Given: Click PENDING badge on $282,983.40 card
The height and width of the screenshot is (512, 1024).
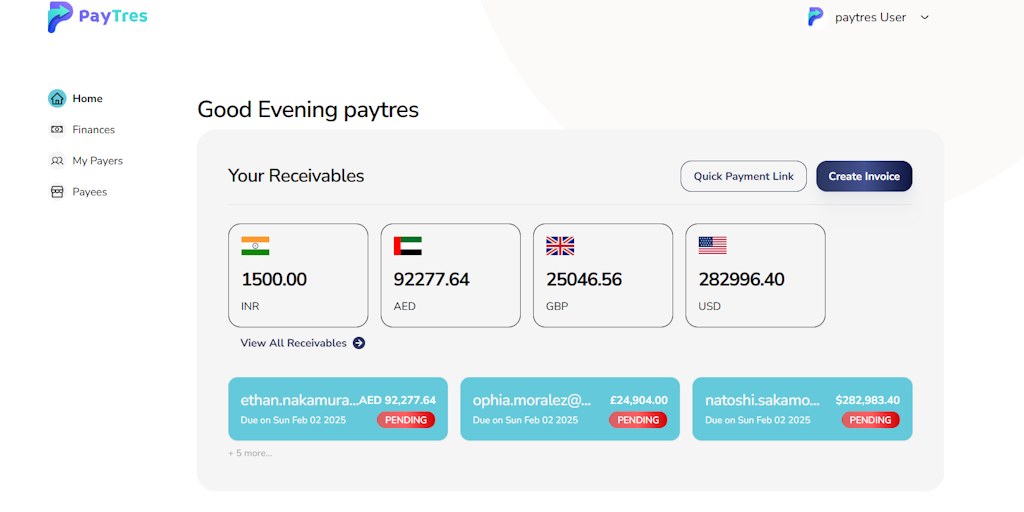Looking at the screenshot, I should pyautogui.click(x=871, y=420).
